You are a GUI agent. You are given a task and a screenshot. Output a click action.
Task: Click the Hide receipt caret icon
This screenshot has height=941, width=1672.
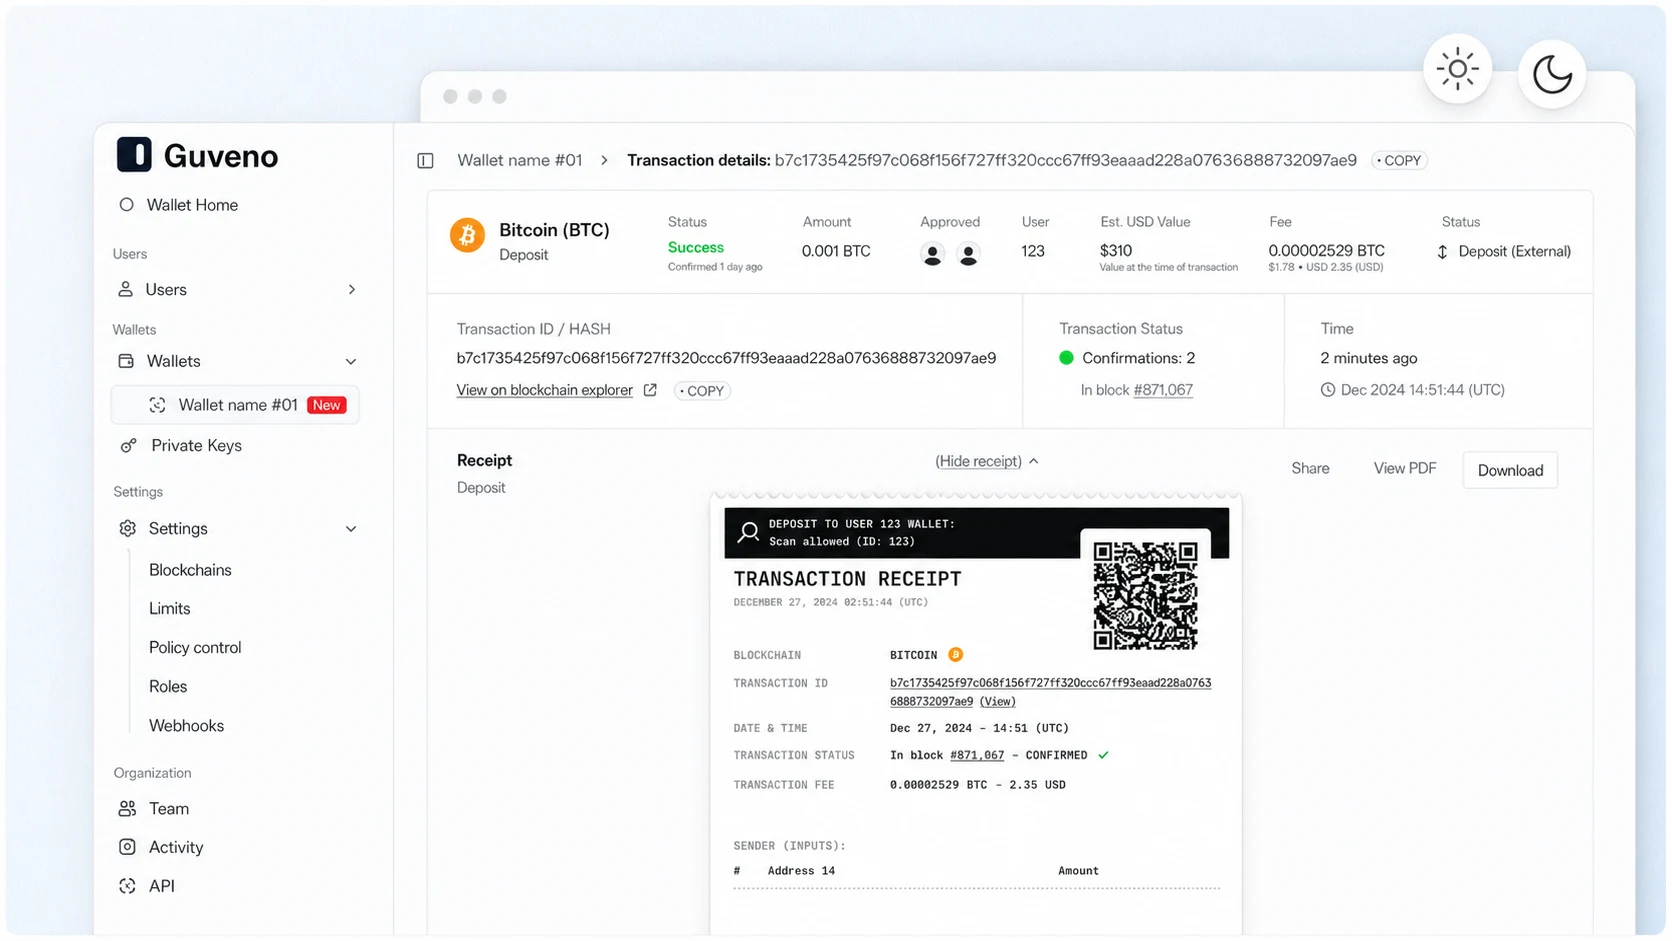click(x=1034, y=461)
